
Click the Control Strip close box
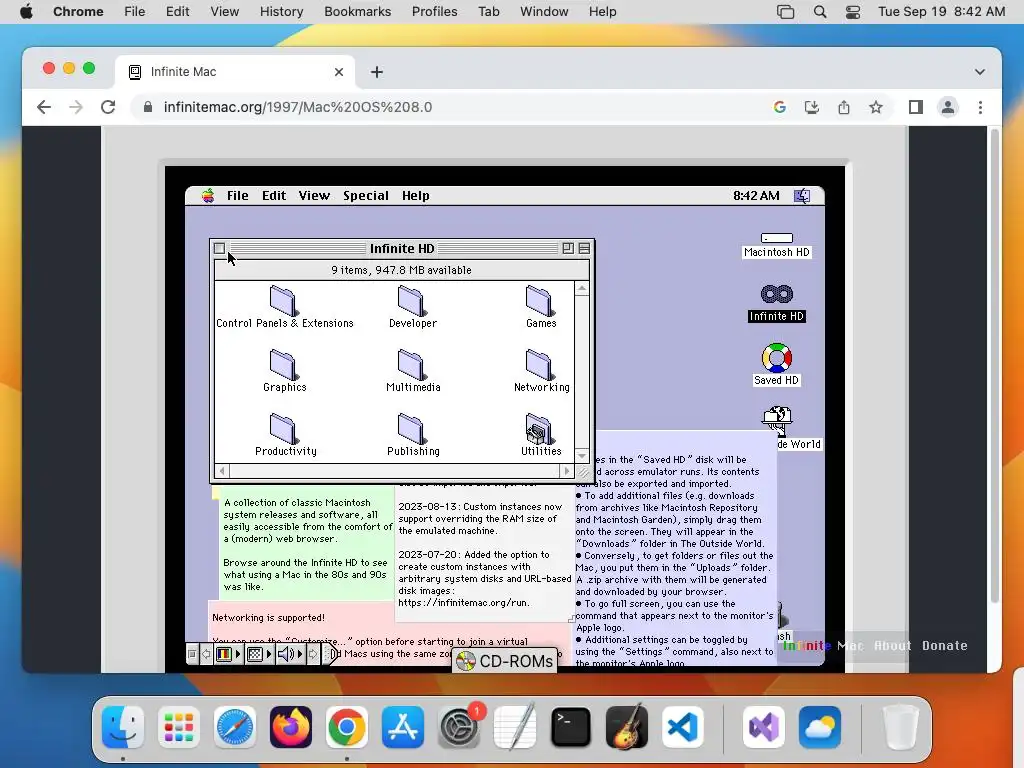192,654
